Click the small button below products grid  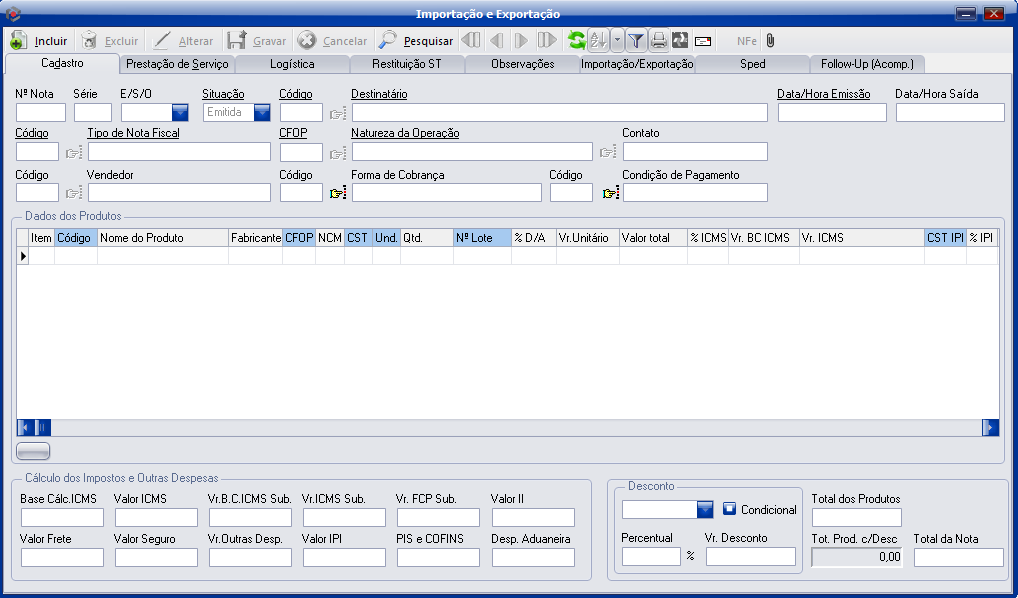34,451
